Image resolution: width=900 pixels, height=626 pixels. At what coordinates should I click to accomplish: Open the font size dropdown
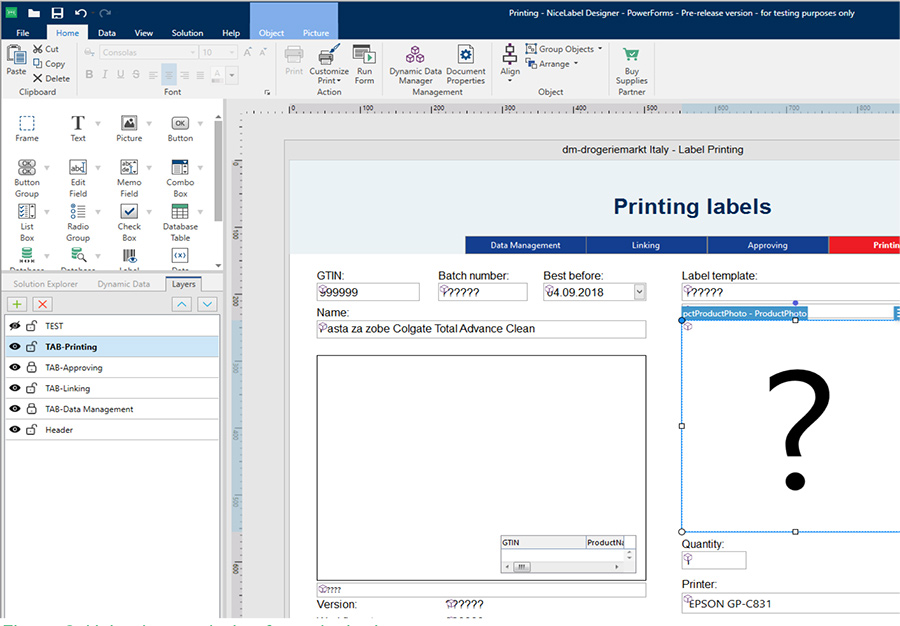pos(232,52)
